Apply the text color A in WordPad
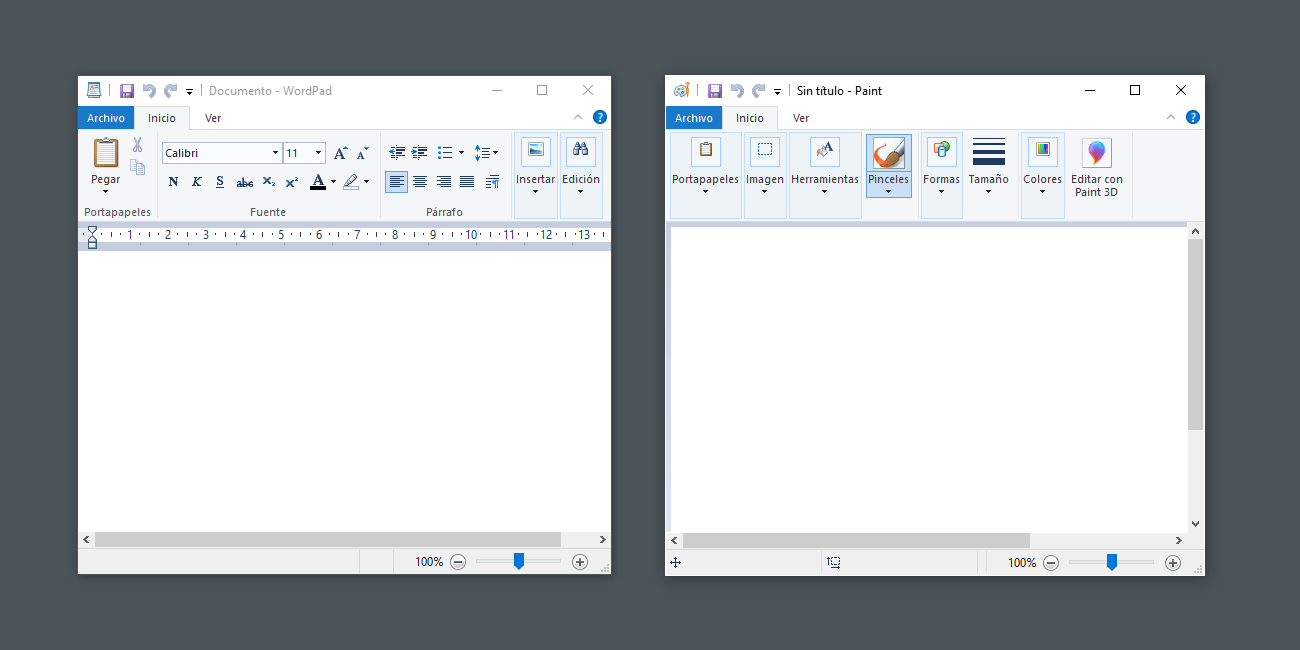 point(318,182)
